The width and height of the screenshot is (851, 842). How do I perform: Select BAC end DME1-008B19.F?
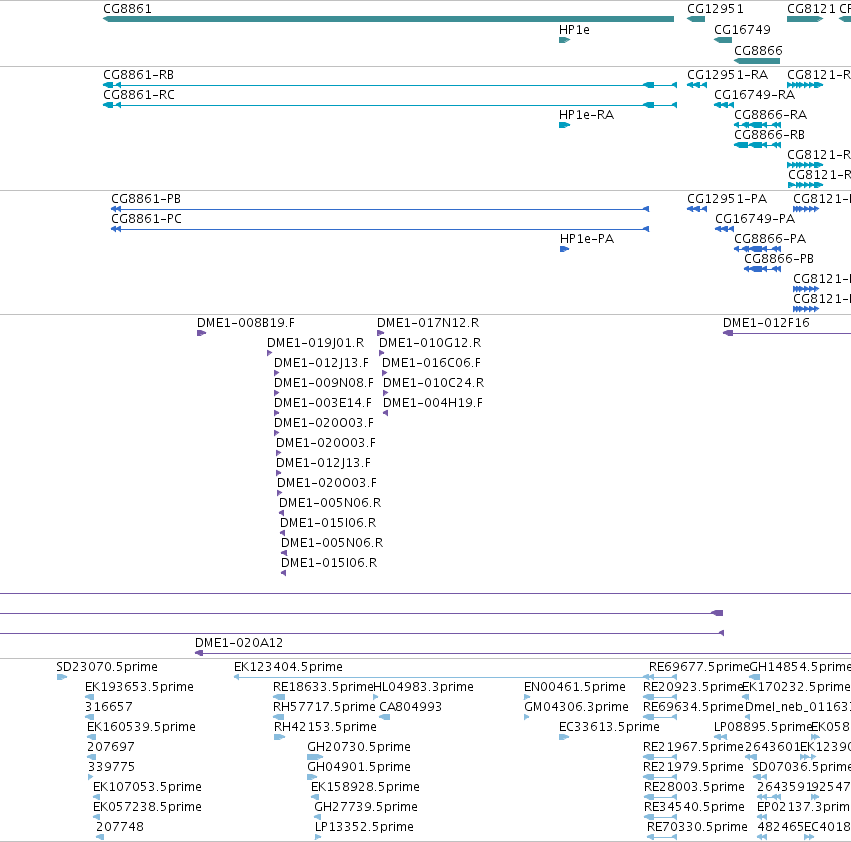[x=201, y=333]
